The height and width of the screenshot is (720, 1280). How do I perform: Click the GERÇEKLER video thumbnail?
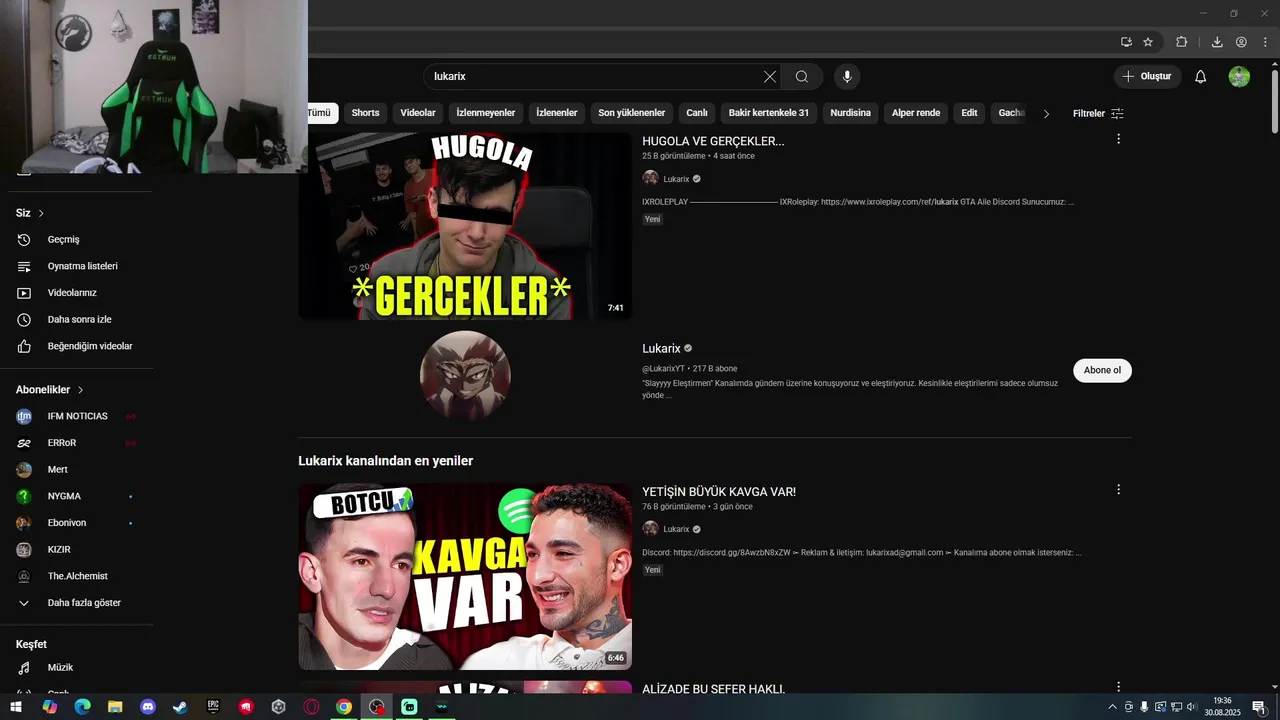pos(465,226)
